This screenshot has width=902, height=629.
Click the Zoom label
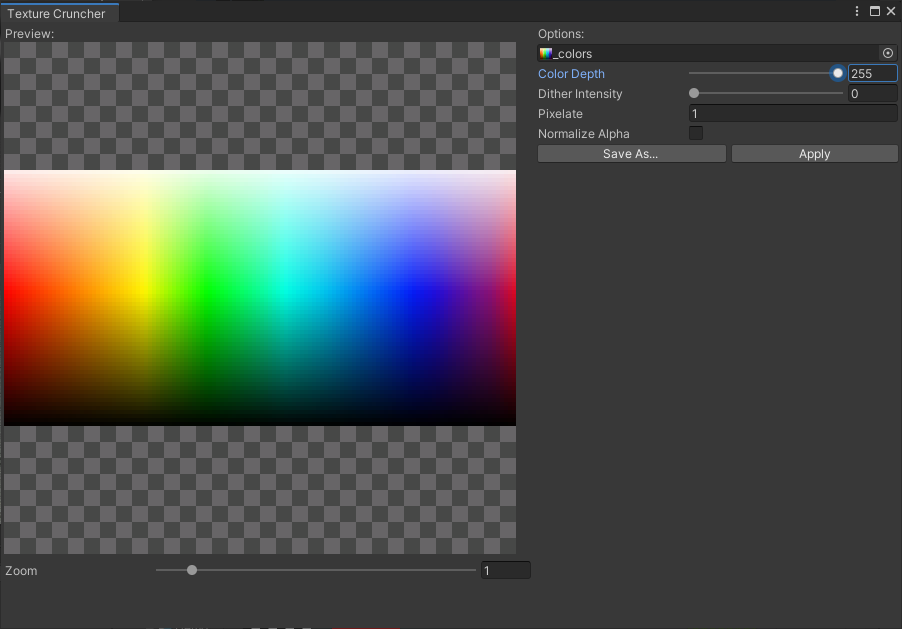21,570
